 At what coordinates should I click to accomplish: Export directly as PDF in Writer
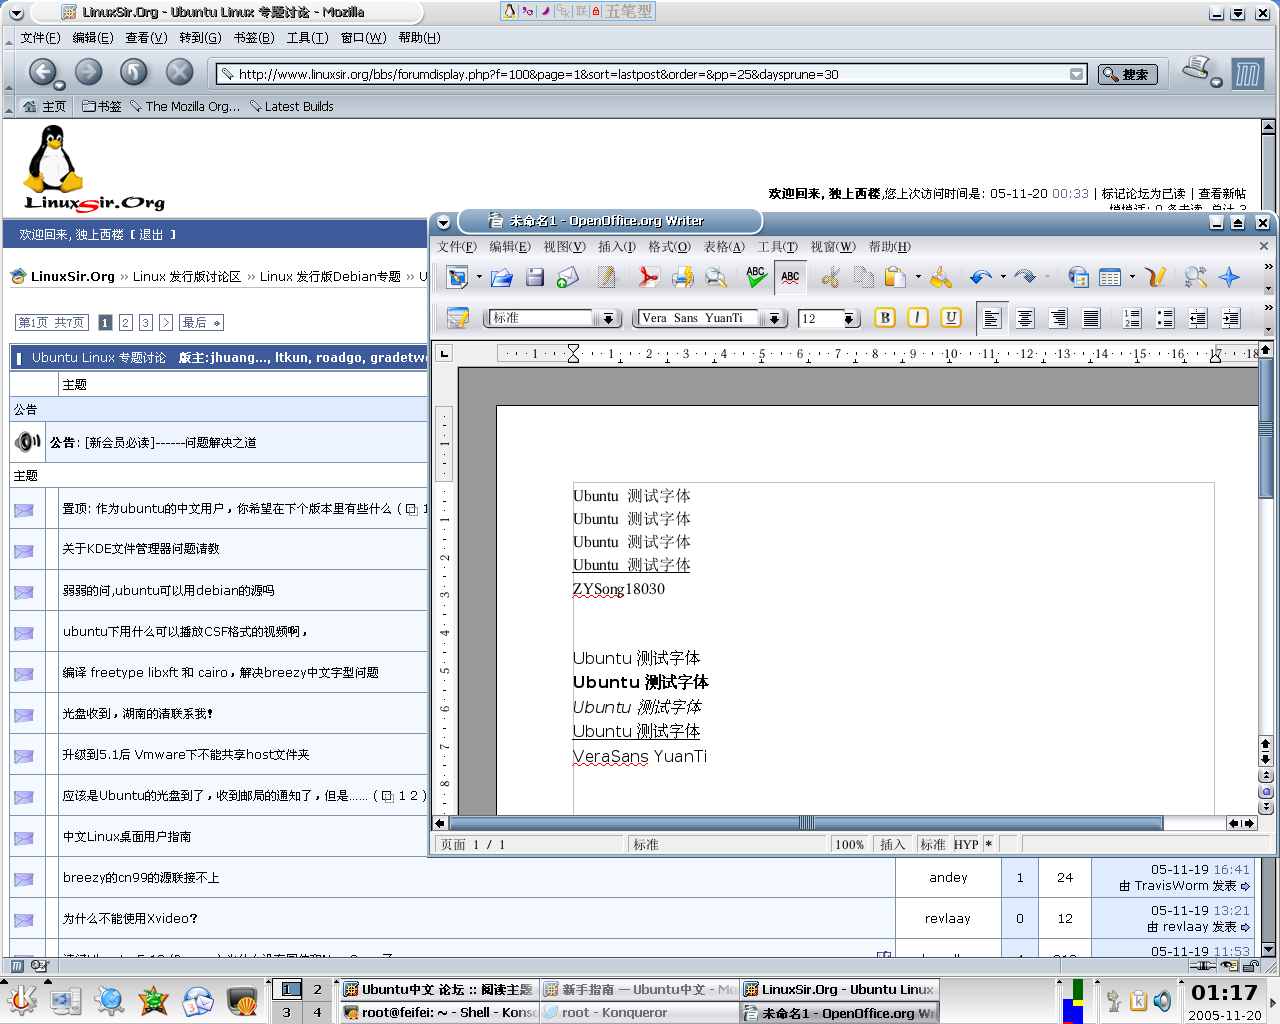[649, 277]
